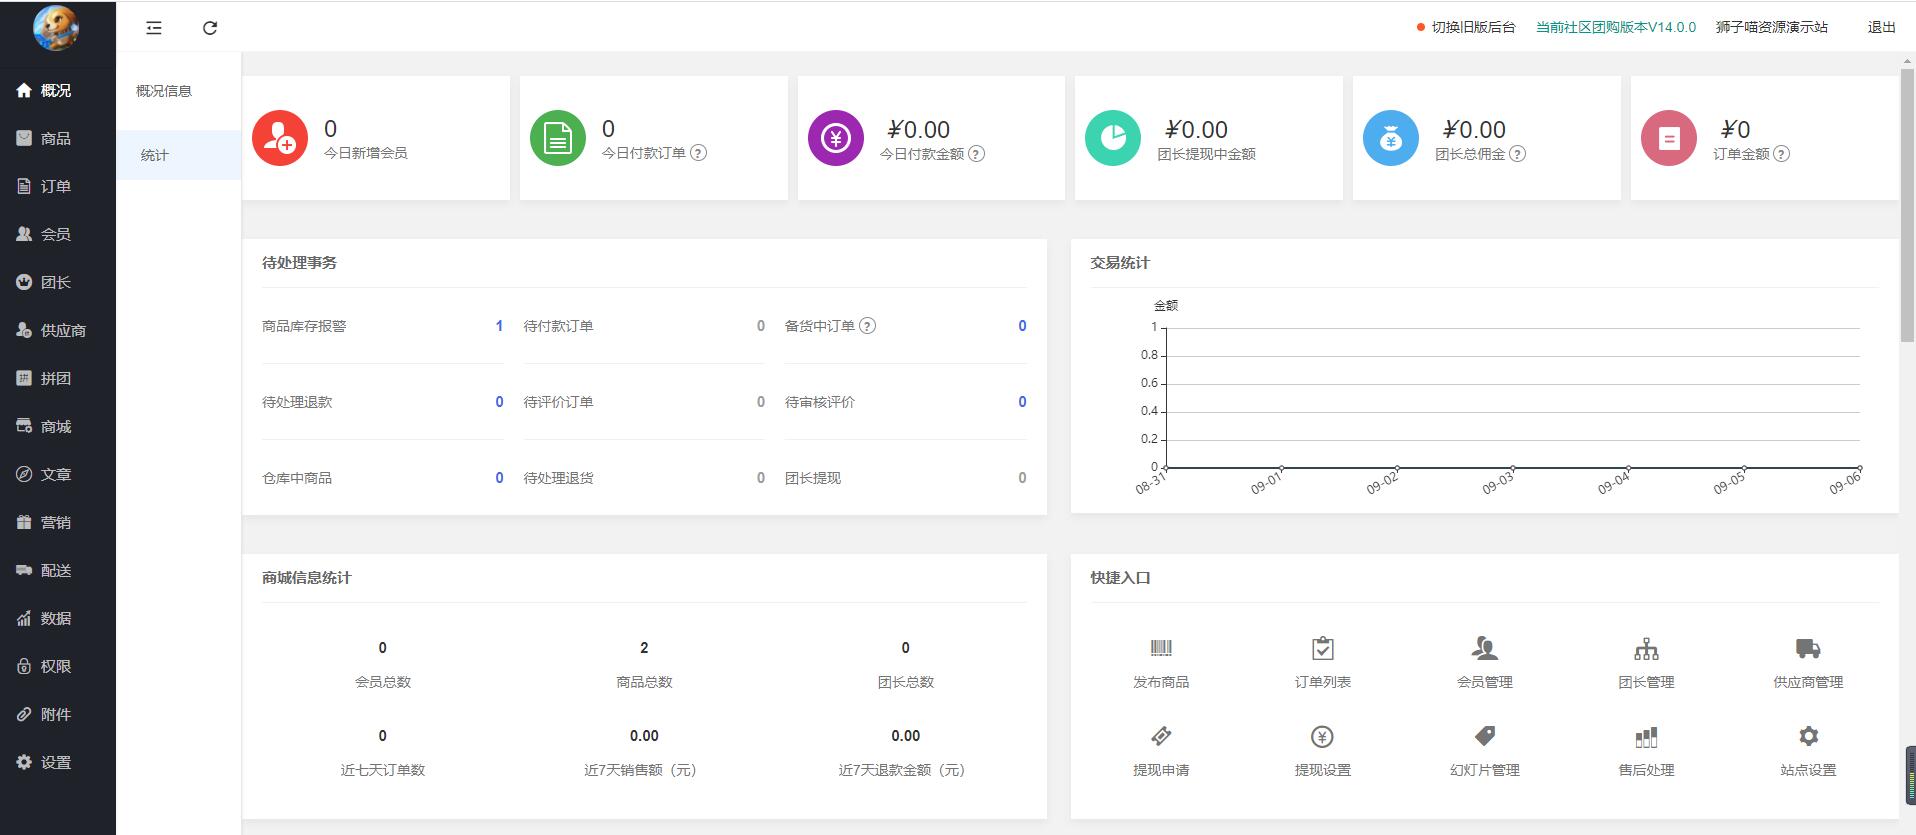Open 幻灯片管理 tag shortcut icon
Viewport: 1916px width, 835px height.
[x=1484, y=737]
